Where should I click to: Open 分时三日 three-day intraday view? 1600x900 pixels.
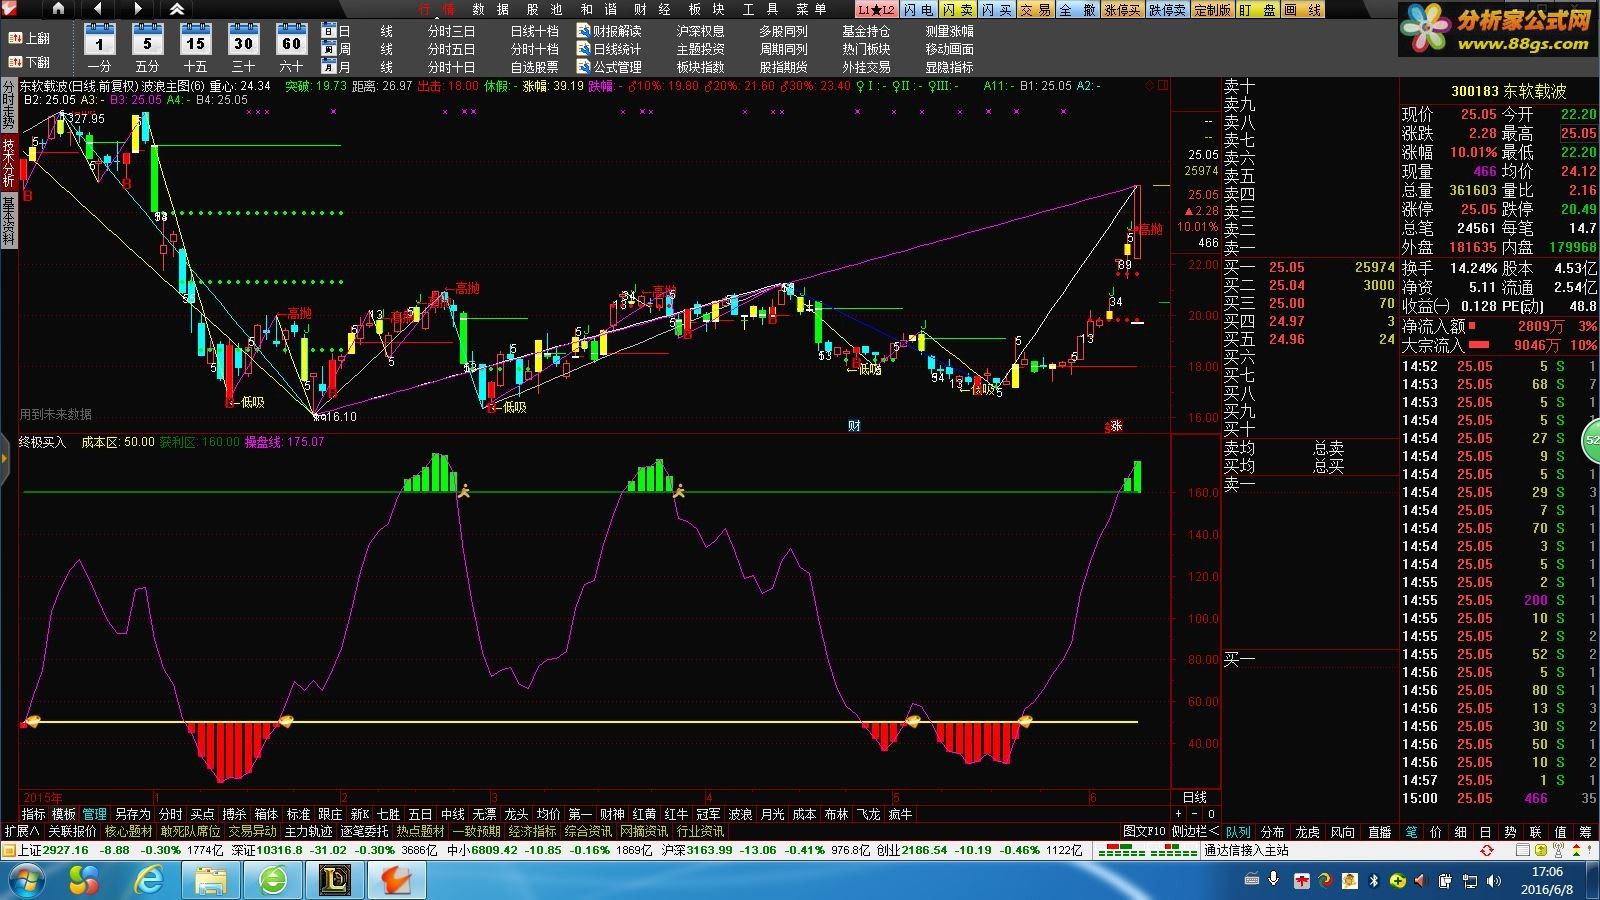452,31
